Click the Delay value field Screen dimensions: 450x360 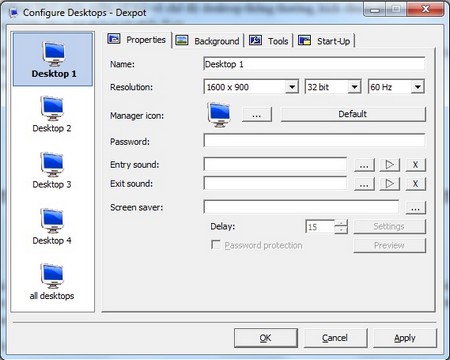[320, 227]
